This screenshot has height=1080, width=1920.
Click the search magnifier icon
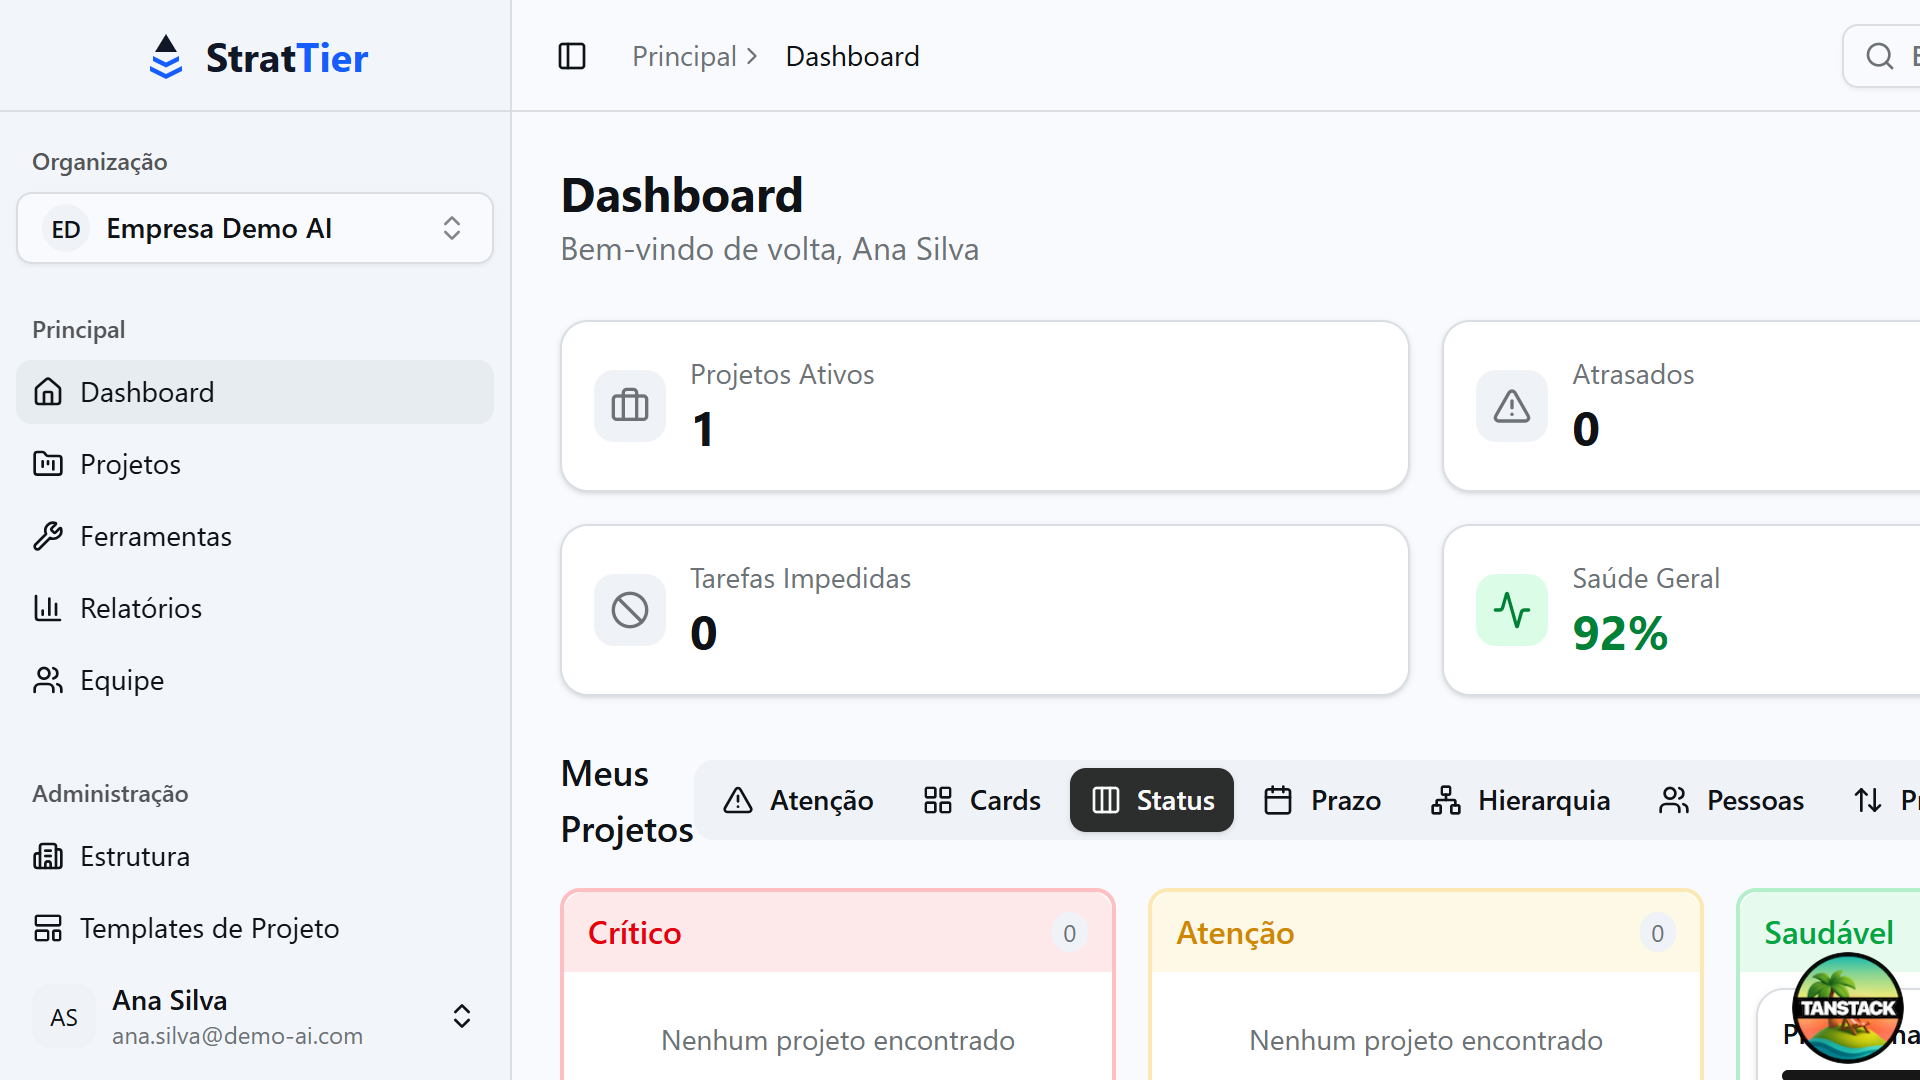click(x=1879, y=56)
